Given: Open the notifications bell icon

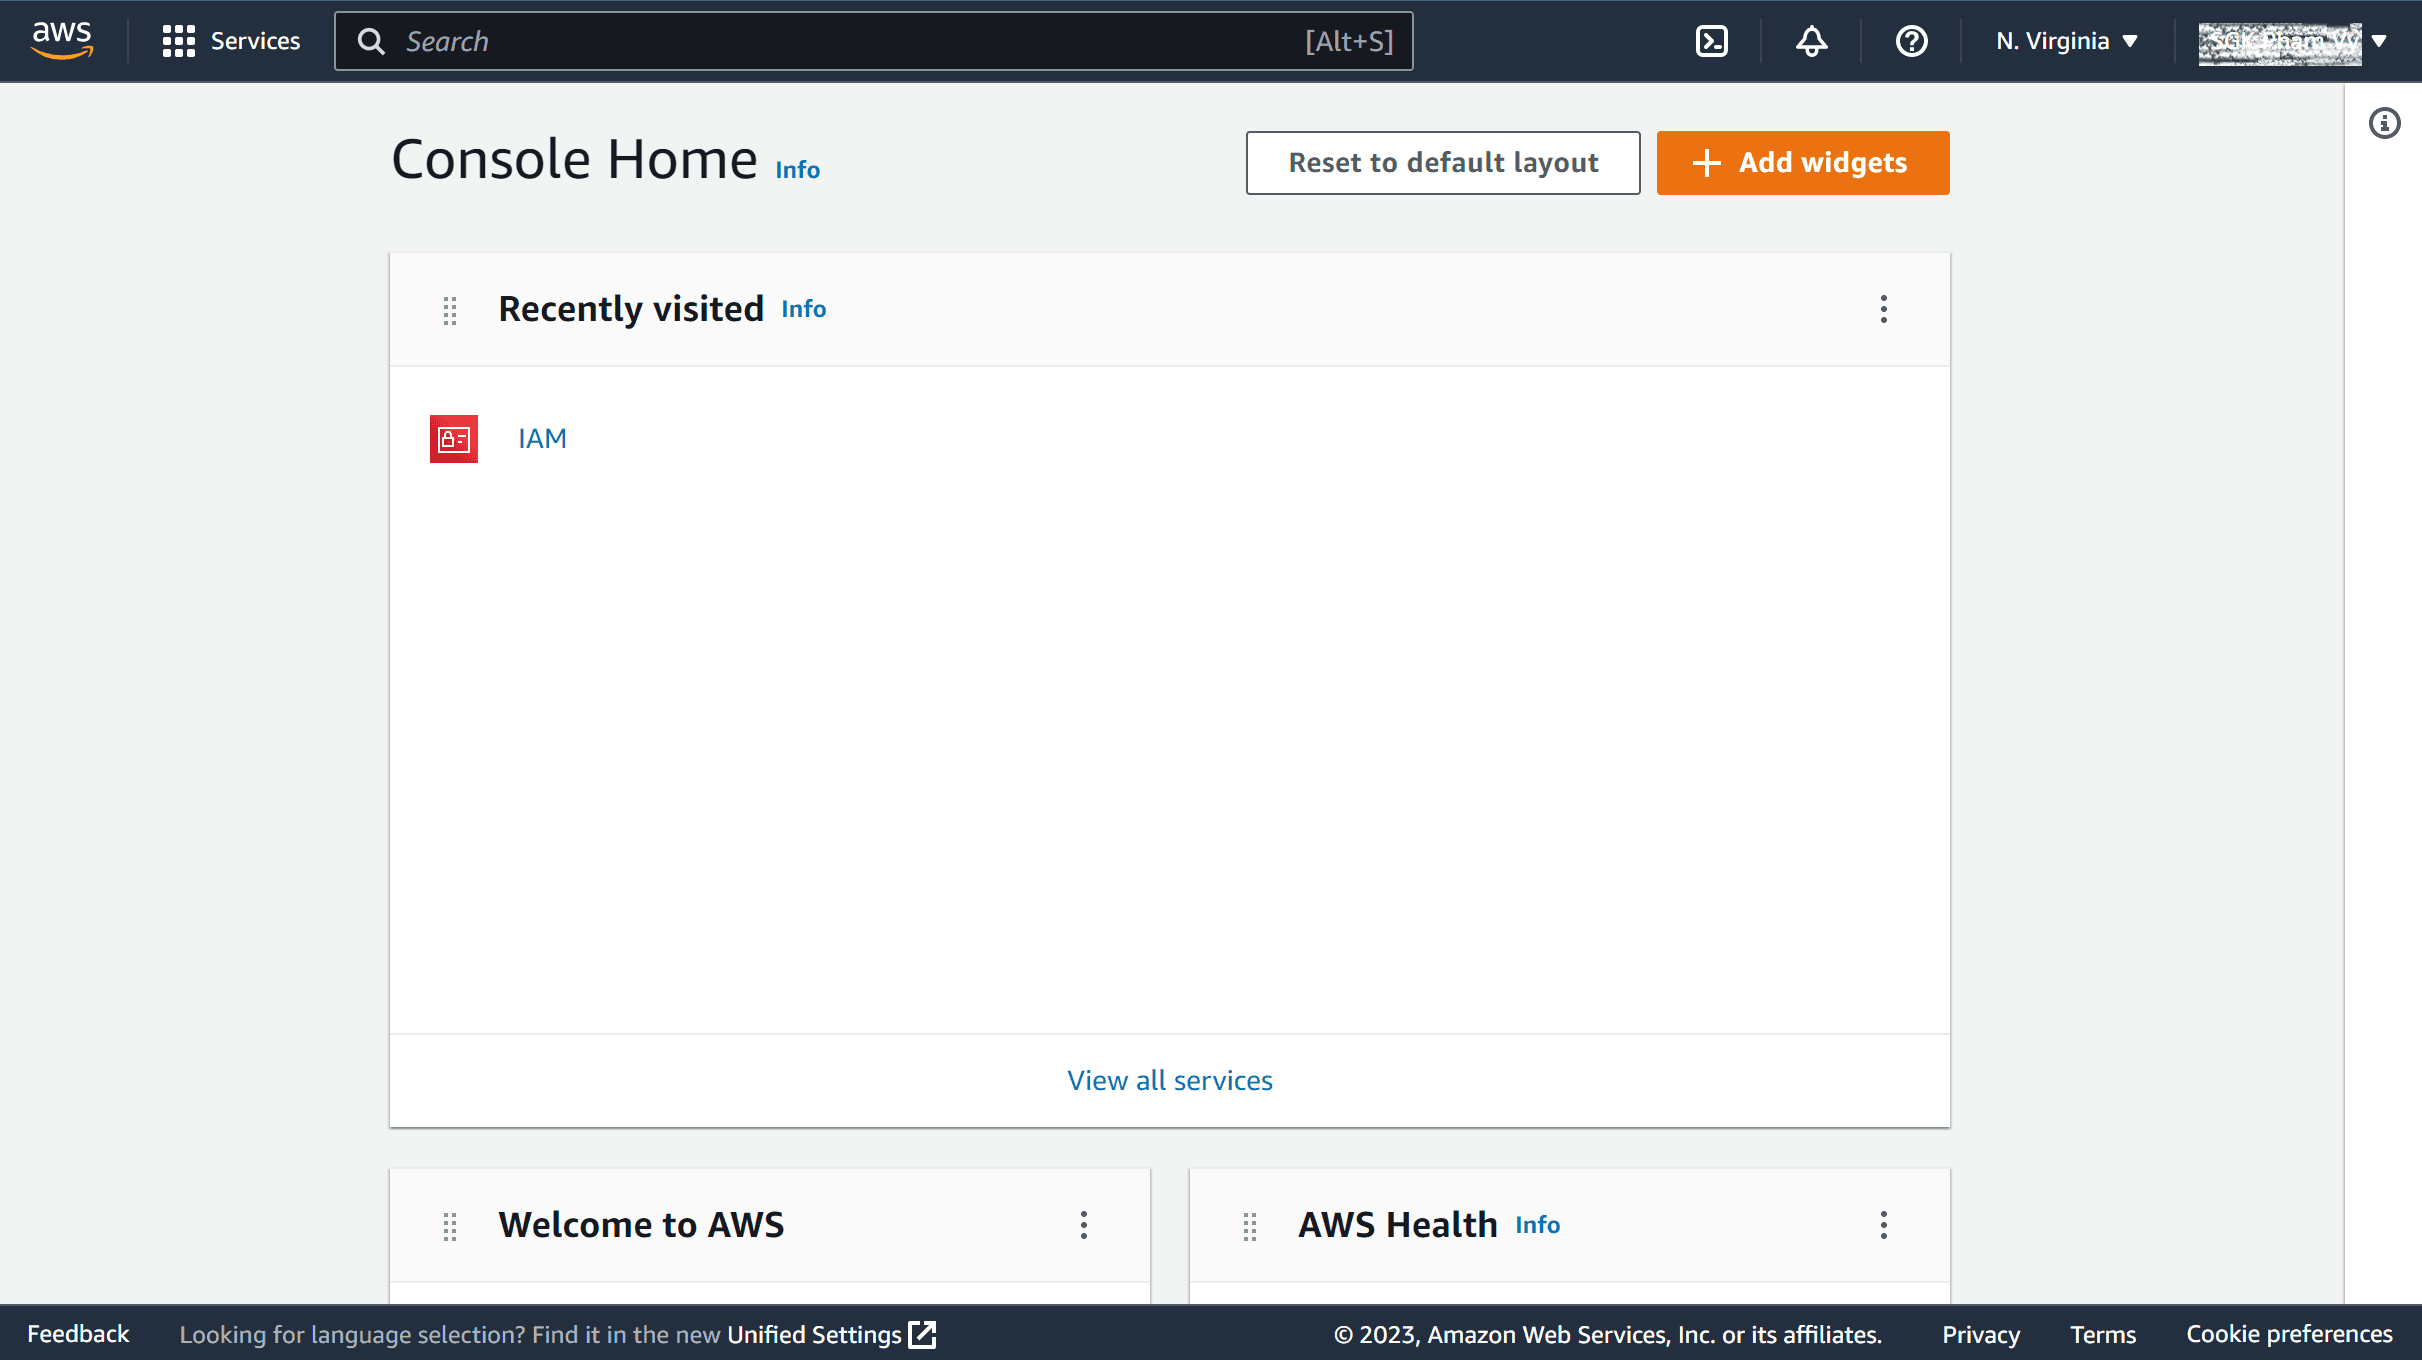Looking at the screenshot, I should coord(1811,41).
